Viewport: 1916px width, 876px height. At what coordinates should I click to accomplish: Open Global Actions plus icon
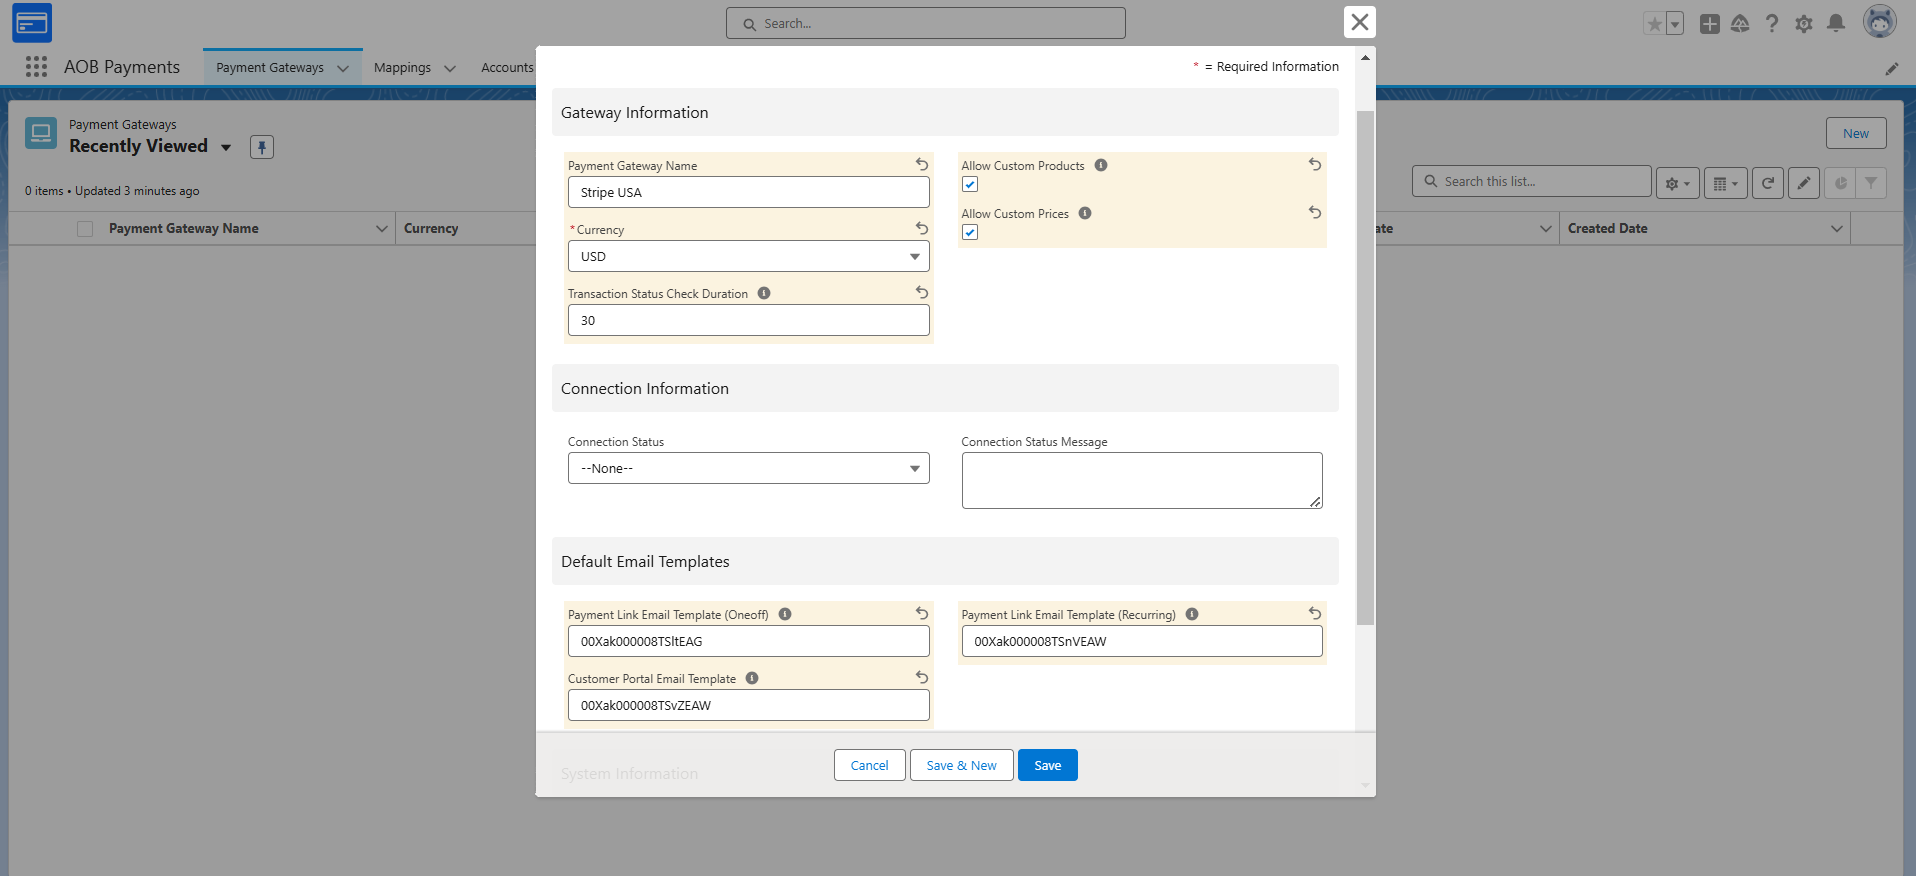(1710, 24)
